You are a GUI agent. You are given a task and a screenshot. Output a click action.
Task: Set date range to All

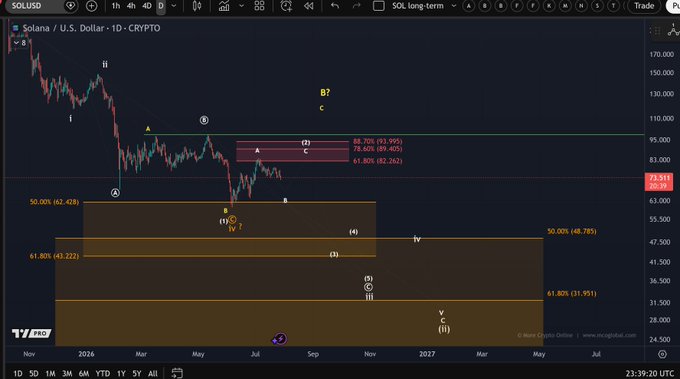pyautogui.click(x=153, y=373)
